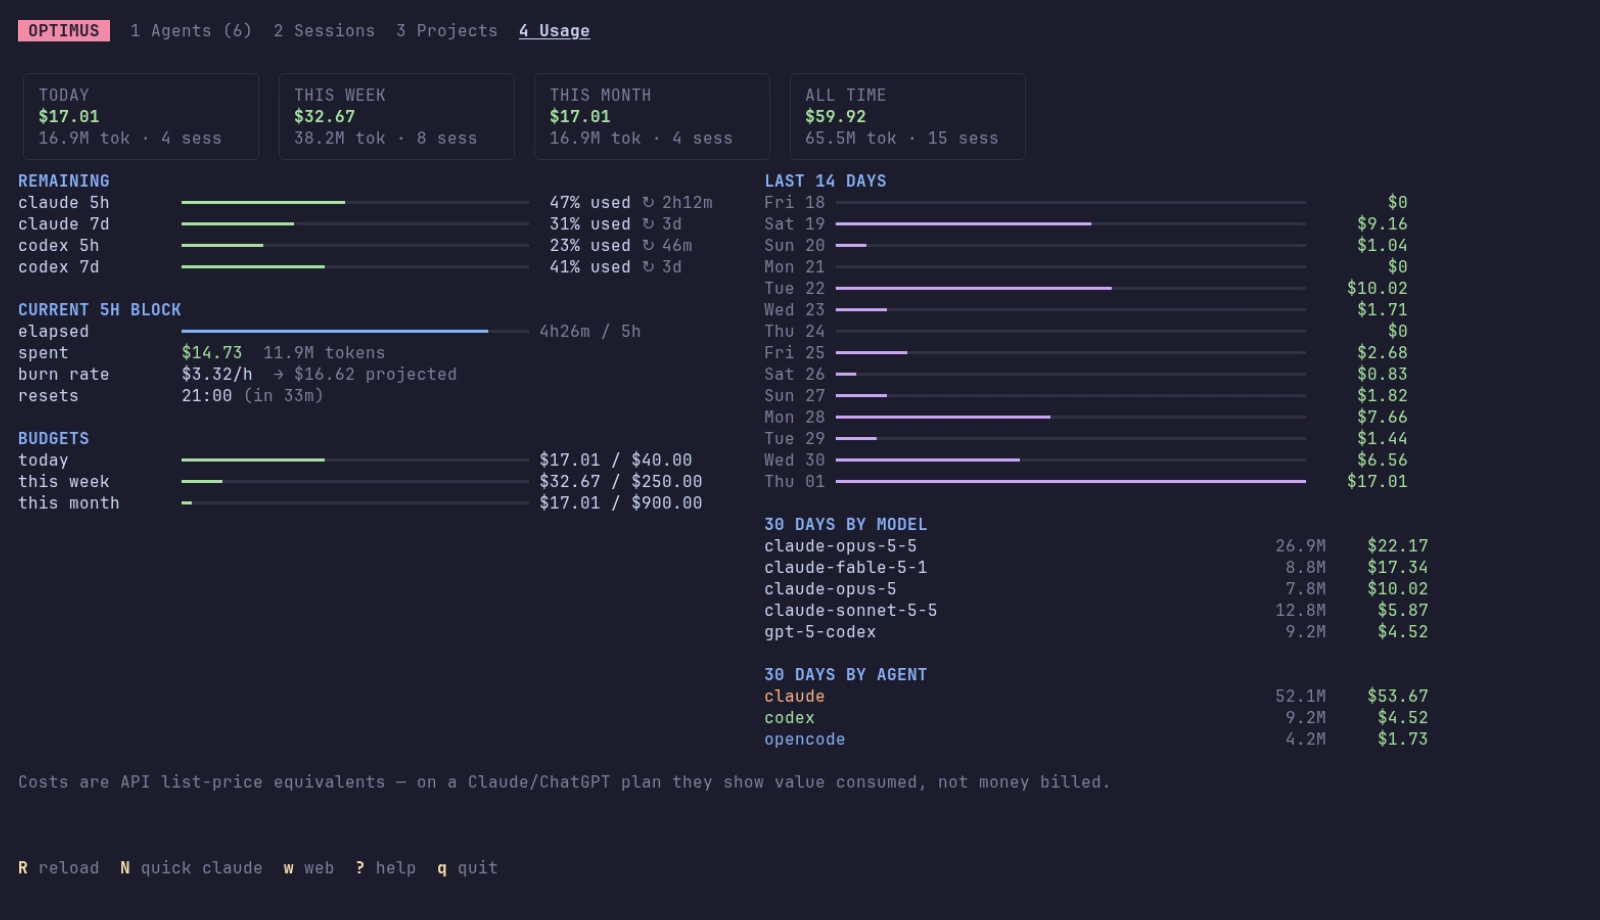1600x920 pixels.
Task: Select the gpt-5-codex model row
Action: point(1096,632)
